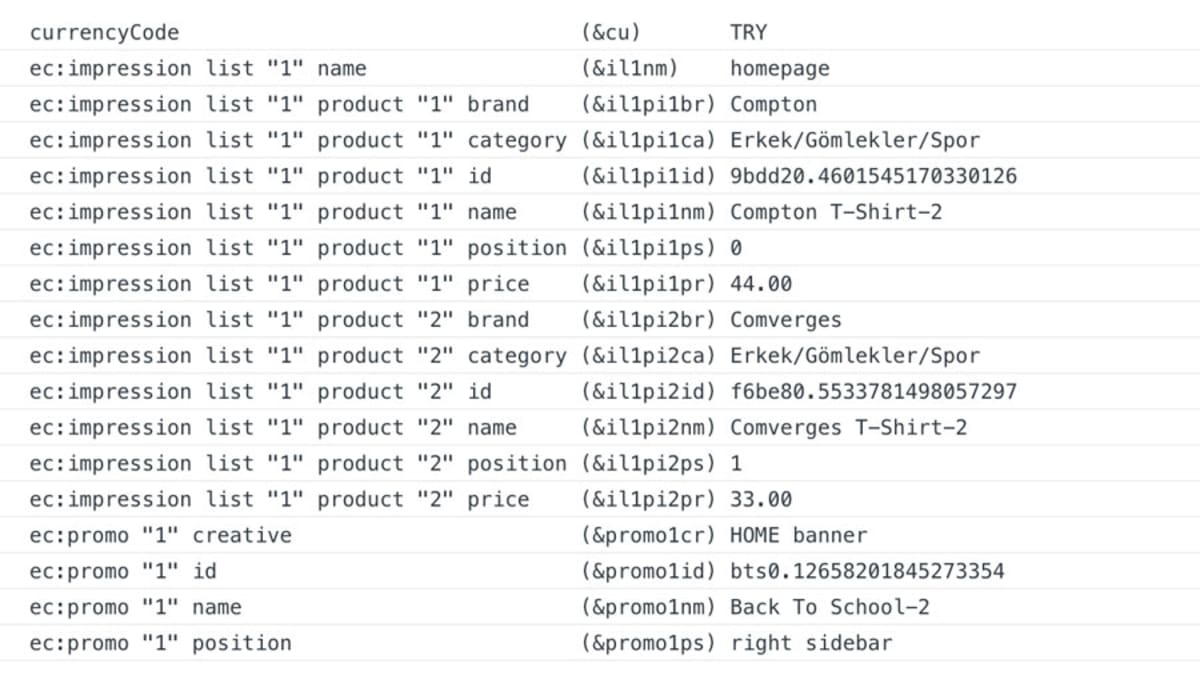Viewport: 1200px width, 687px height.
Task: Click product 2 id value f6be80.5533781498057297
Action: click(x=874, y=391)
